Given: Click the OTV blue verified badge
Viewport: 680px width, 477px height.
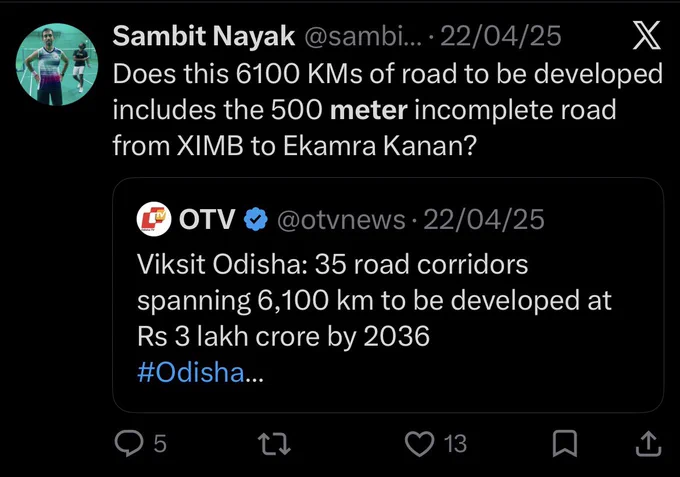Looking at the screenshot, I should pos(255,219).
